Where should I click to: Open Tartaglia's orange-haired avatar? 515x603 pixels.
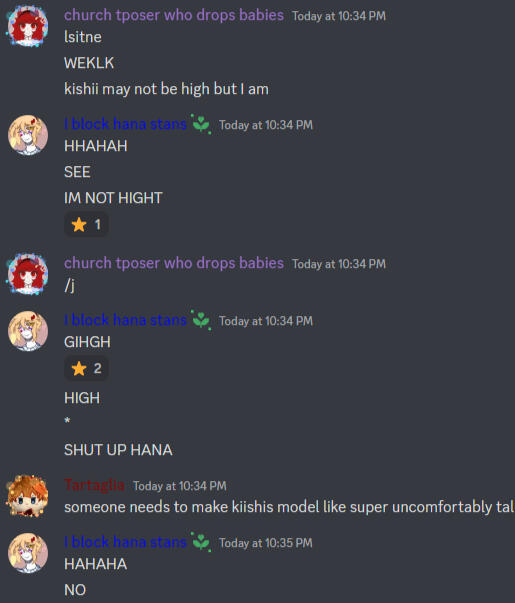tap(28, 496)
